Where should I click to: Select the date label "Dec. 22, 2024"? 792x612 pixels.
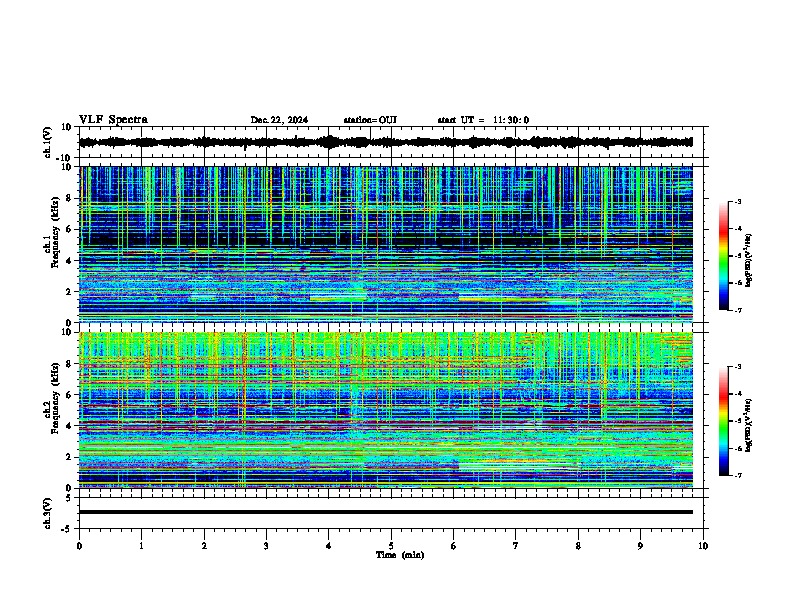click(279, 120)
